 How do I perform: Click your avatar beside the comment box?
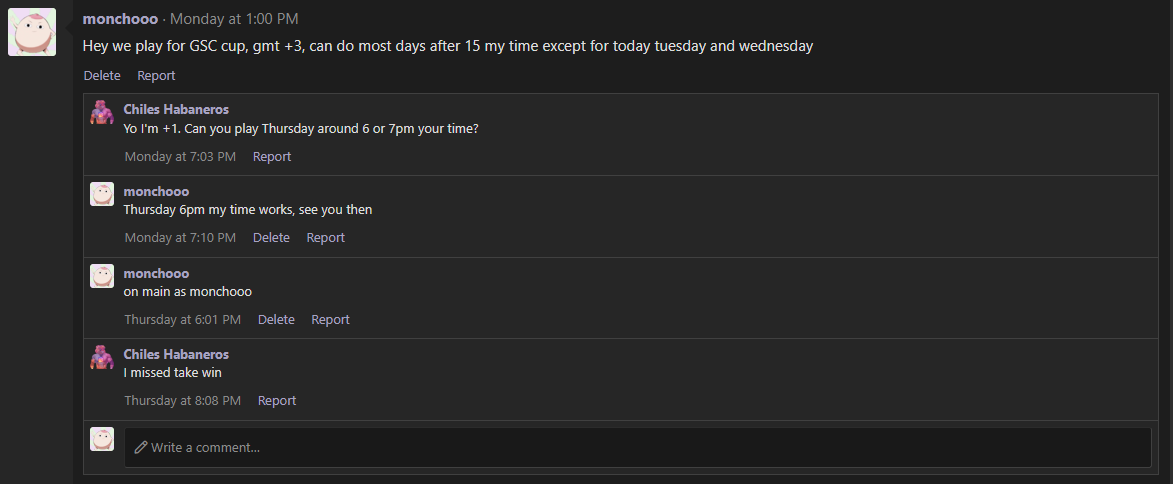coord(102,439)
